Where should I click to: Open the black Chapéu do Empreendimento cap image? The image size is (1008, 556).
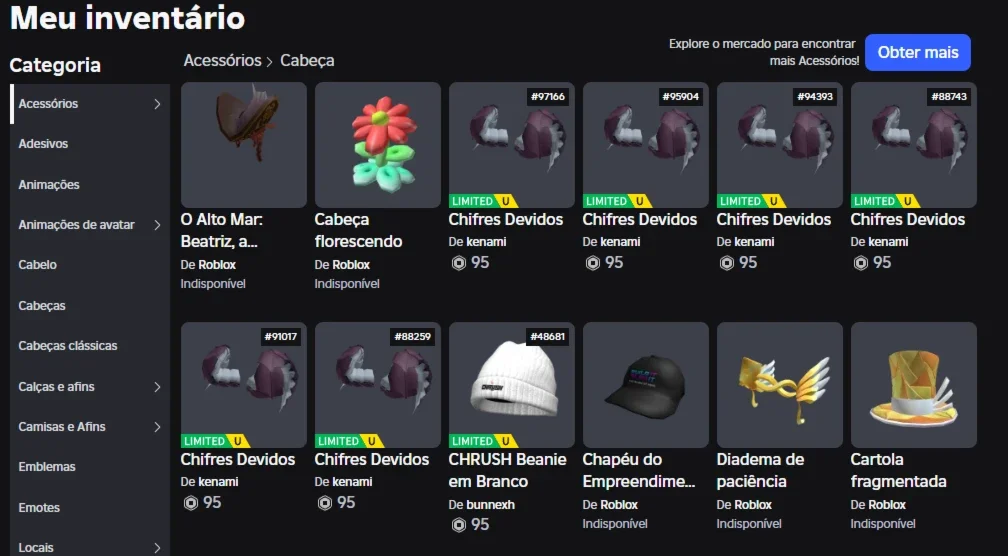click(x=645, y=384)
